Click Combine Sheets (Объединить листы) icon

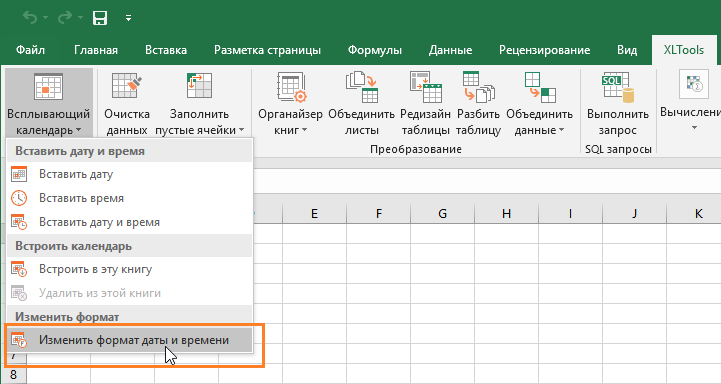click(x=361, y=86)
